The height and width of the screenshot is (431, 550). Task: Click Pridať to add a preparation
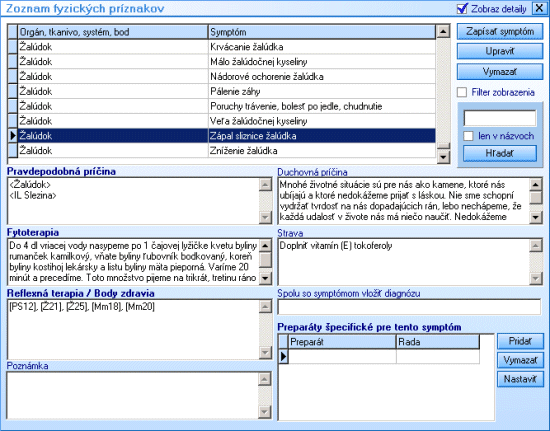(x=520, y=341)
